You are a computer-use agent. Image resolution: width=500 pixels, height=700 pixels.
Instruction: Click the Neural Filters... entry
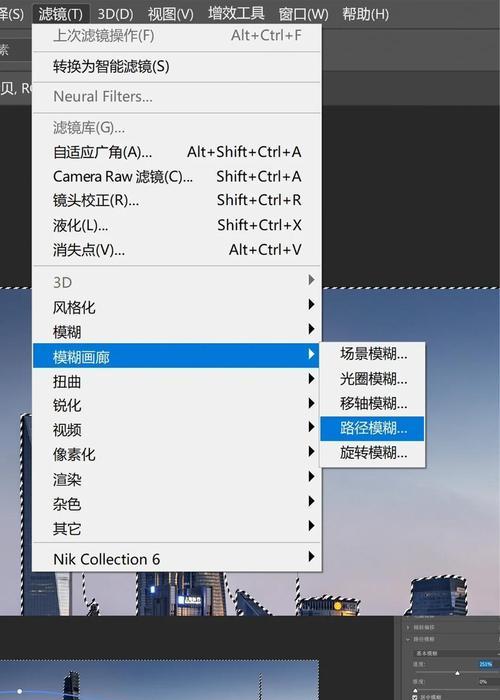click(177, 96)
